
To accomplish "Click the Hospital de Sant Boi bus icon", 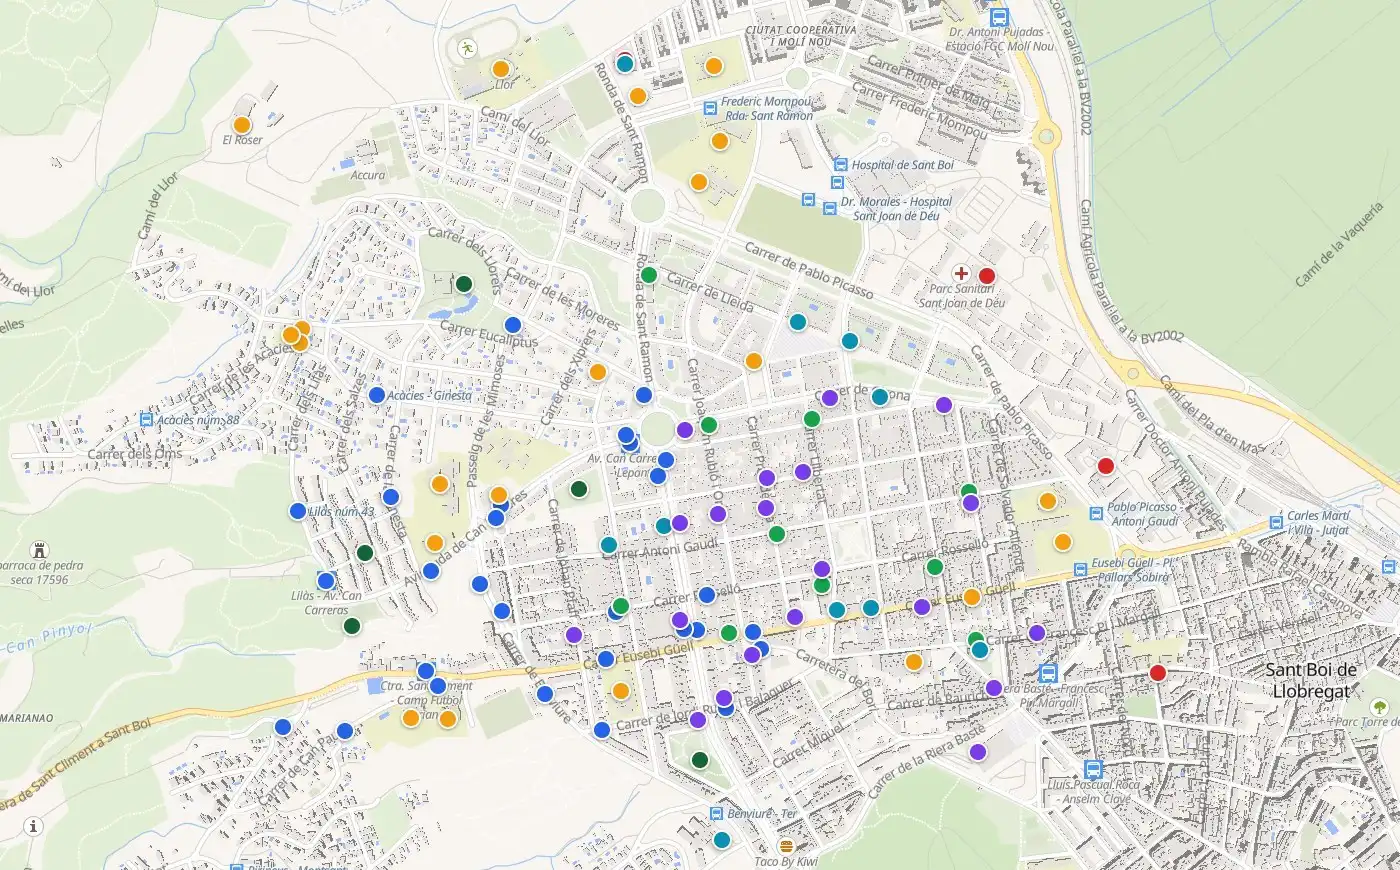I will click(x=841, y=164).
